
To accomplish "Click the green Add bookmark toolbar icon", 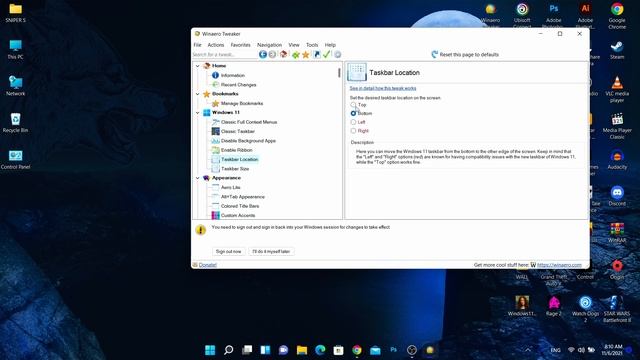I will [296, 55].
